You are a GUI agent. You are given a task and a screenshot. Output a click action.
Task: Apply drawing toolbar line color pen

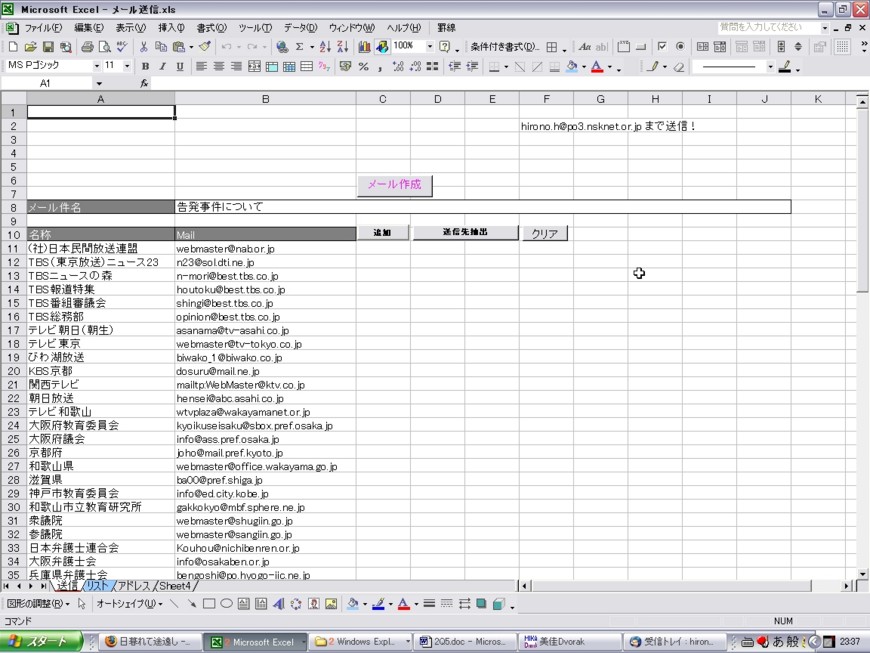point(378,604)
